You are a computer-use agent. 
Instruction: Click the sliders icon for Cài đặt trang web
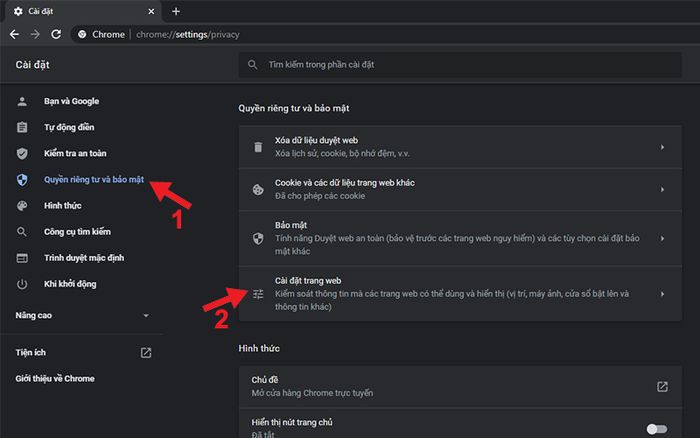(258, 294)
